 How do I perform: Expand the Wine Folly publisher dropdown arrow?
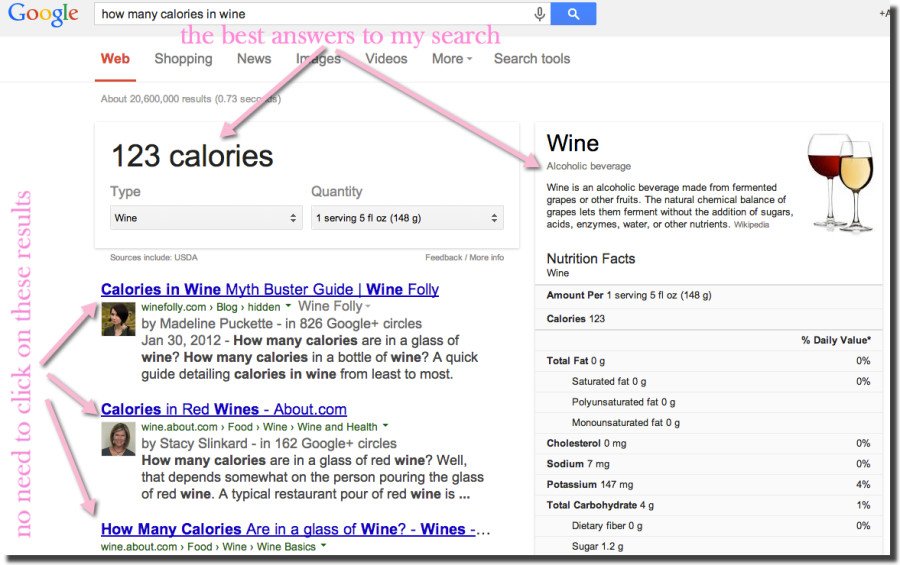(368, 306)
